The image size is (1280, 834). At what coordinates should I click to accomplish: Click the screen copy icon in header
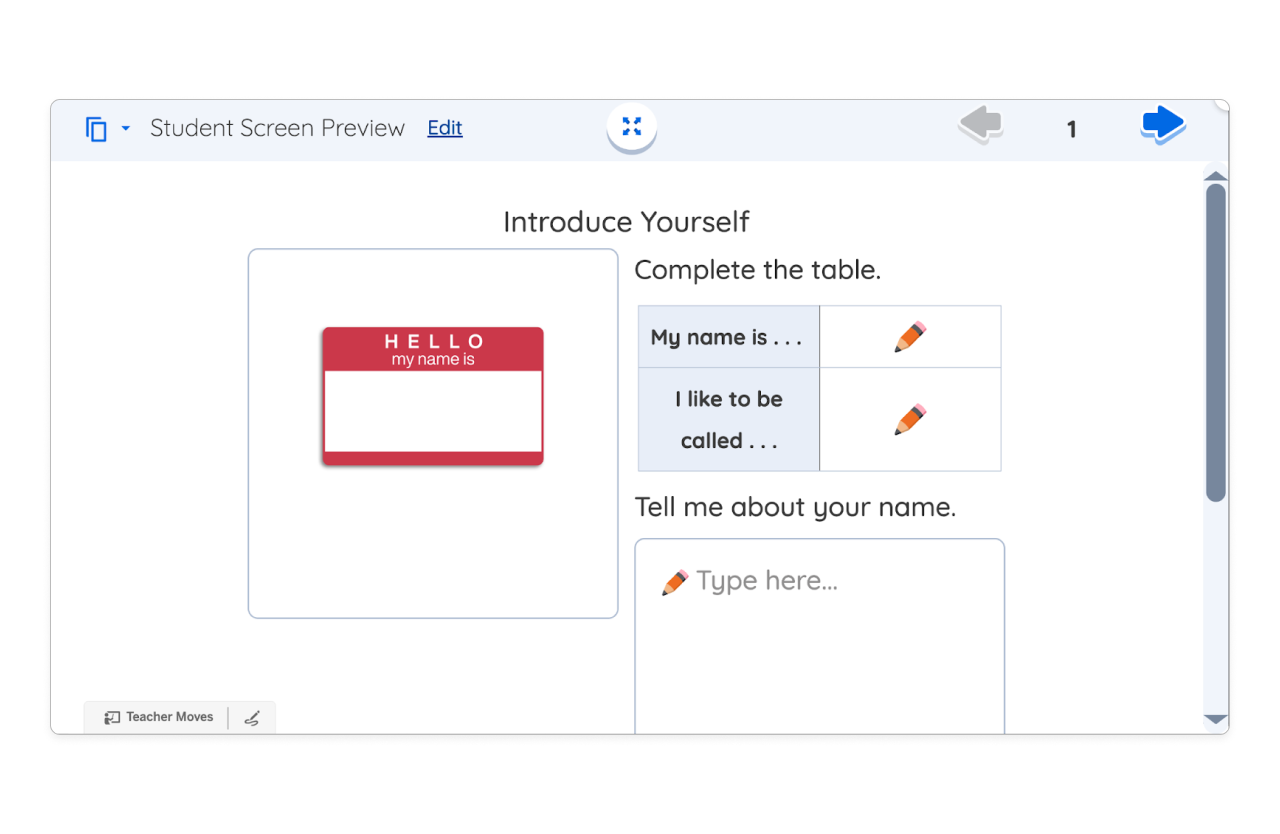click(x=96, y=129)
